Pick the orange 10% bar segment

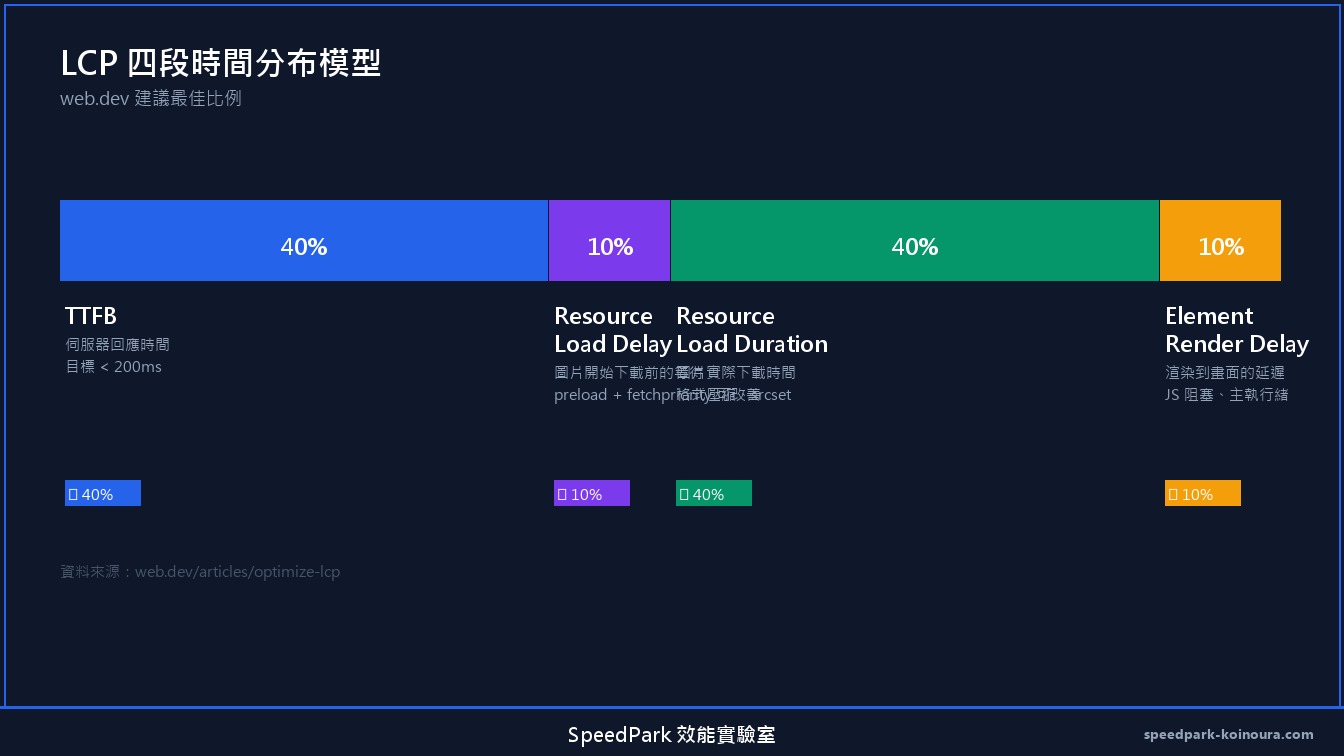click(1220, 240)
